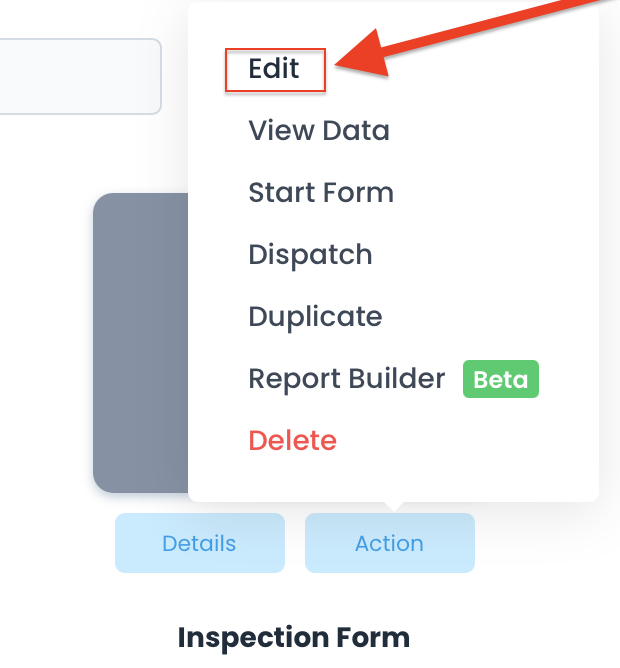Toggle the Action dropdown button

click(x=389, y=543)
